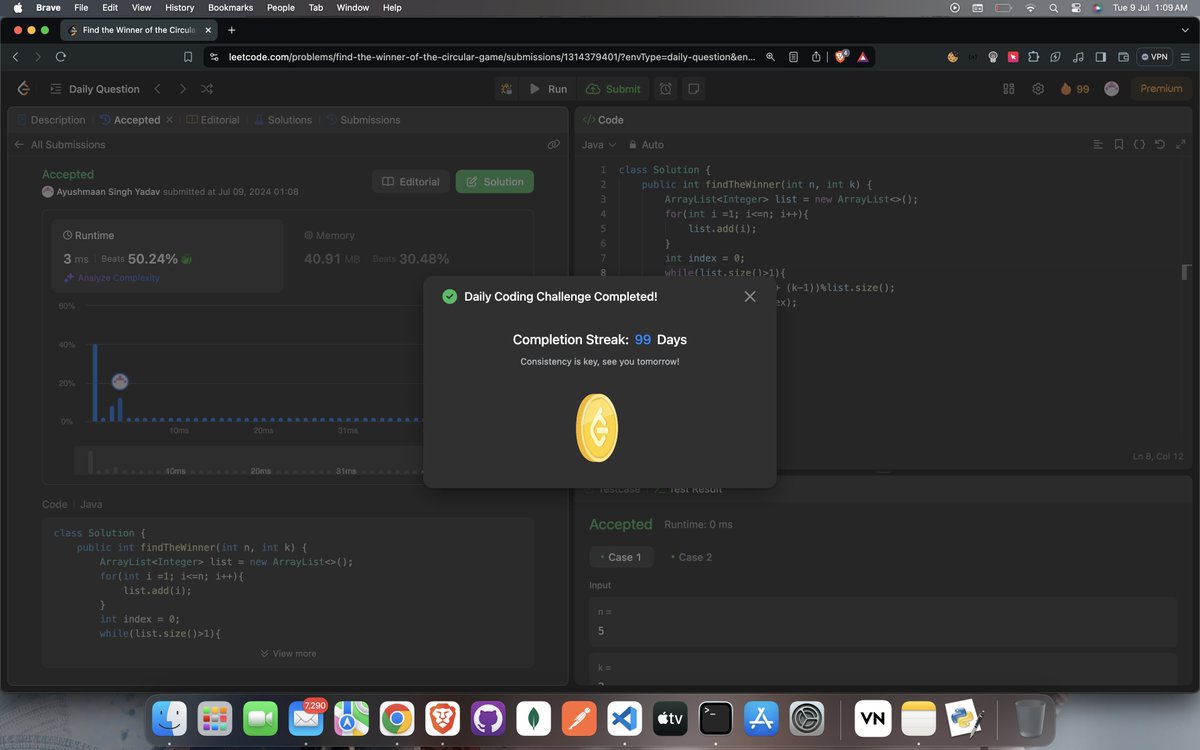The width and height of the screenshot is (1200, 750).
Task: Click the VPN button
Action: [x=1154, y=57]
